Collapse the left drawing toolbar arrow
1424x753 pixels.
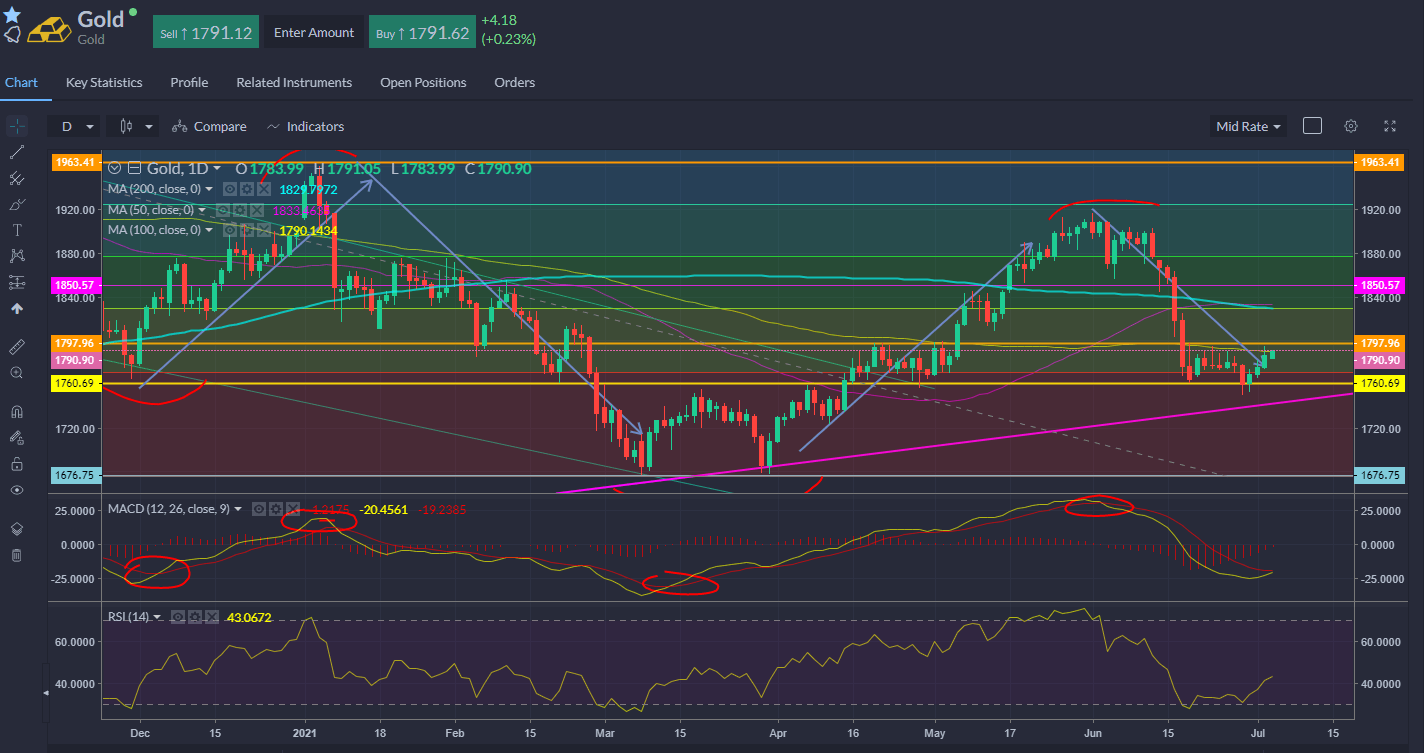tap(45, 692)
